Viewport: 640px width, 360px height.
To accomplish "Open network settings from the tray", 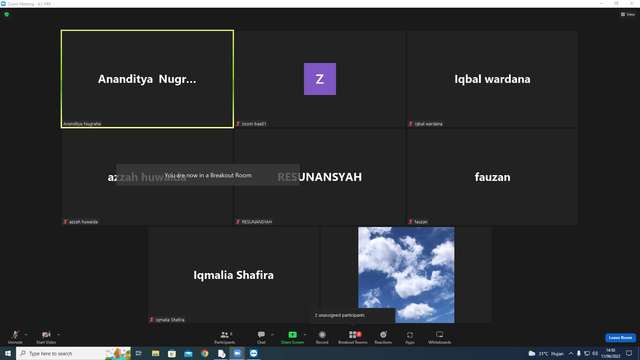I will click(x=587, y=353).
